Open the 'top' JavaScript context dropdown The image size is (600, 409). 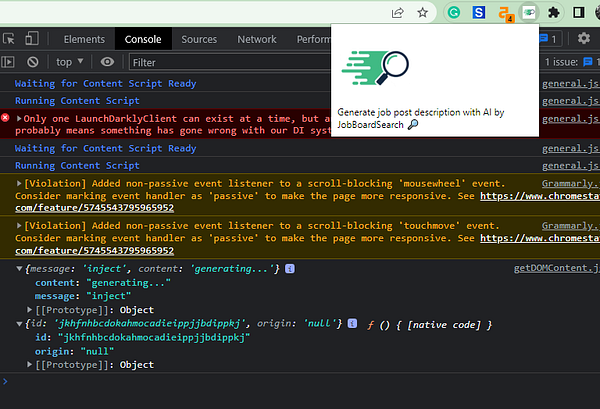(68, 62)
